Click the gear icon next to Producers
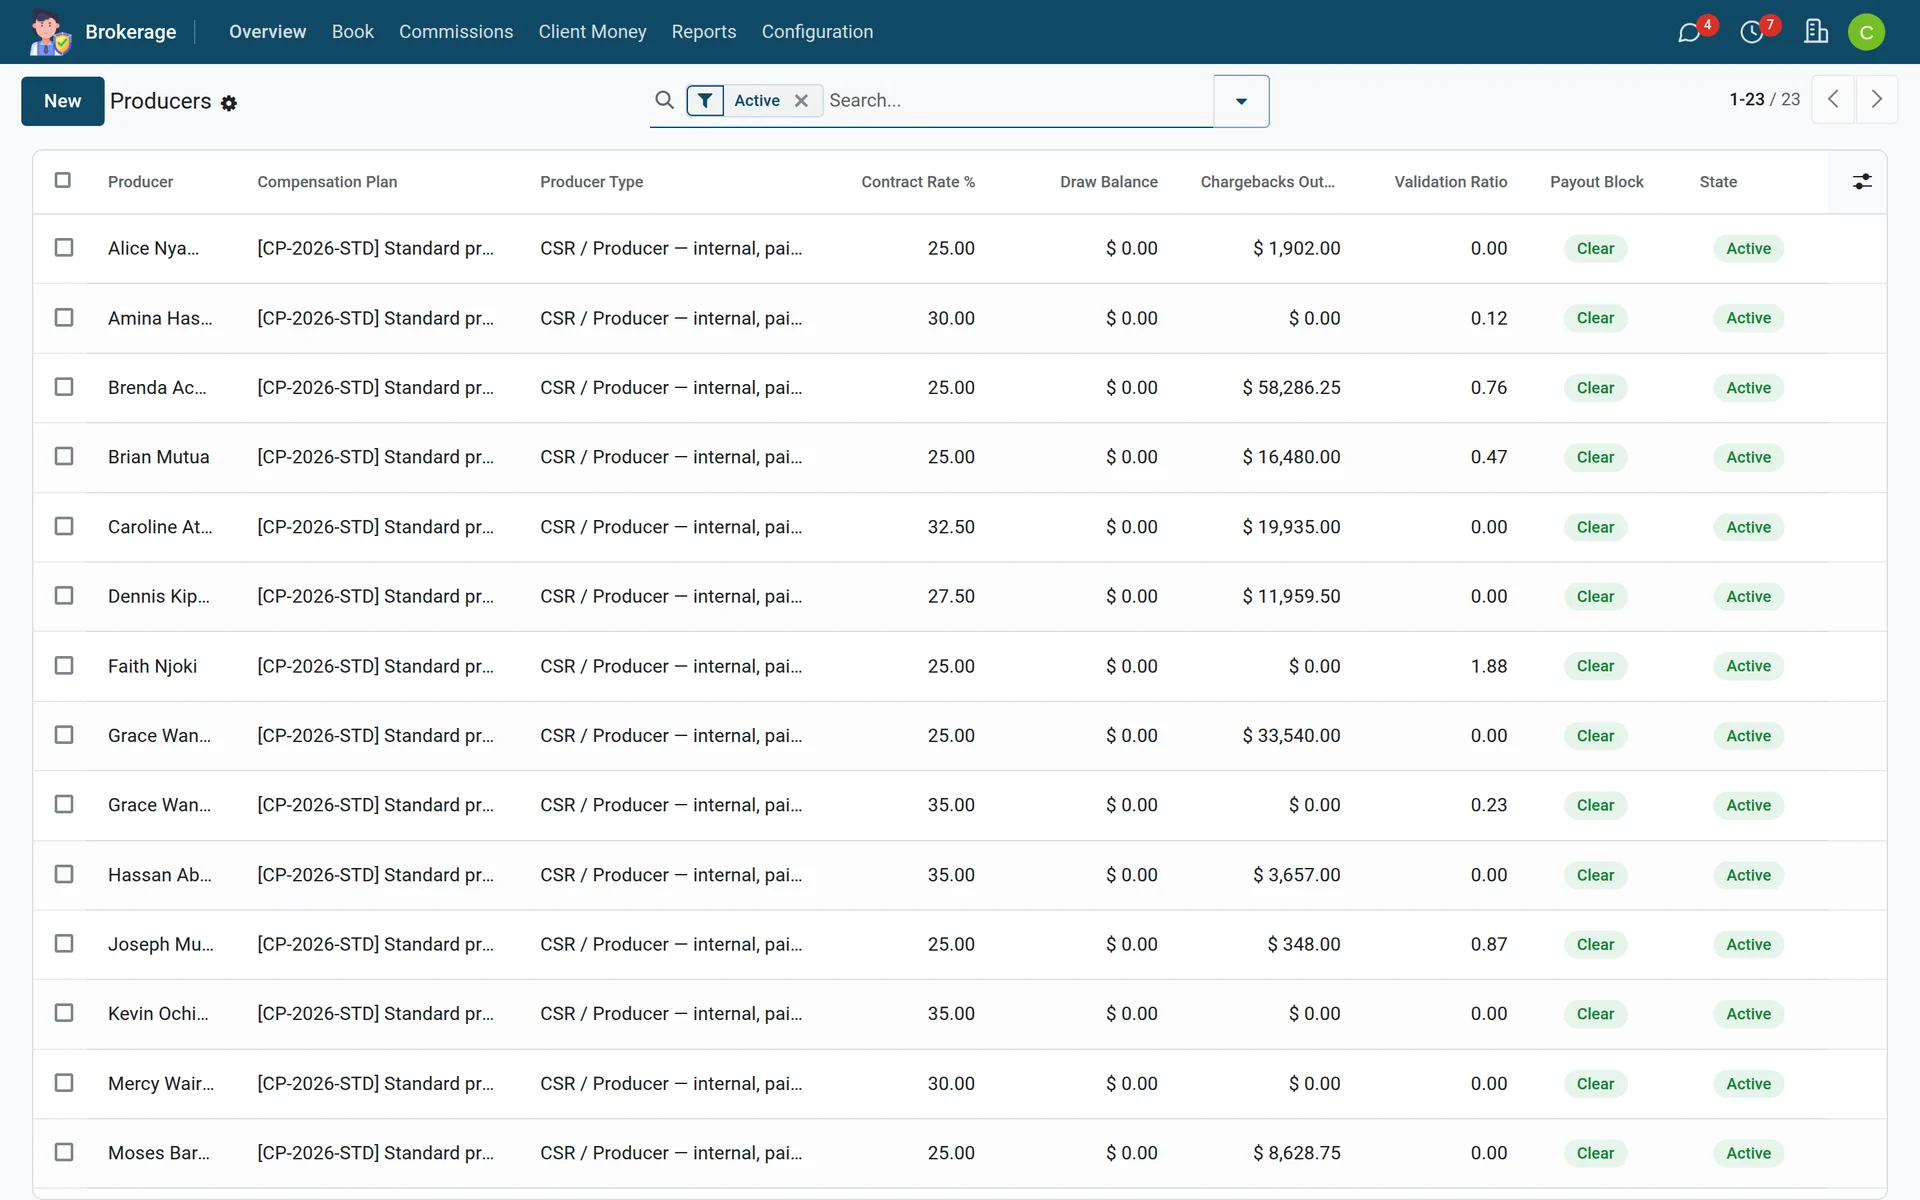Viewport: 1920px width, 1200px height. click(229, 103)
